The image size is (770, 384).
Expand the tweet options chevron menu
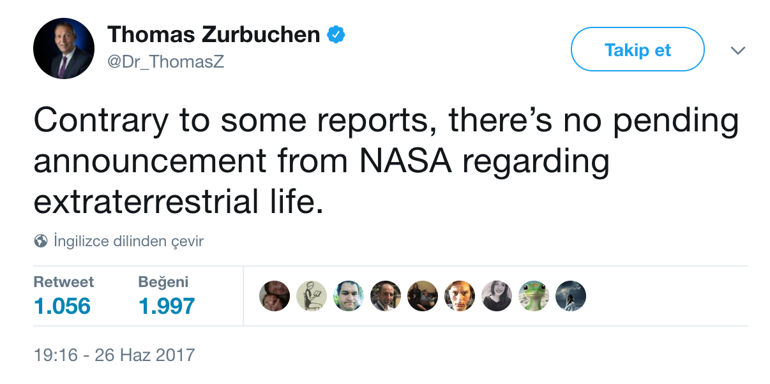point(738,50)
